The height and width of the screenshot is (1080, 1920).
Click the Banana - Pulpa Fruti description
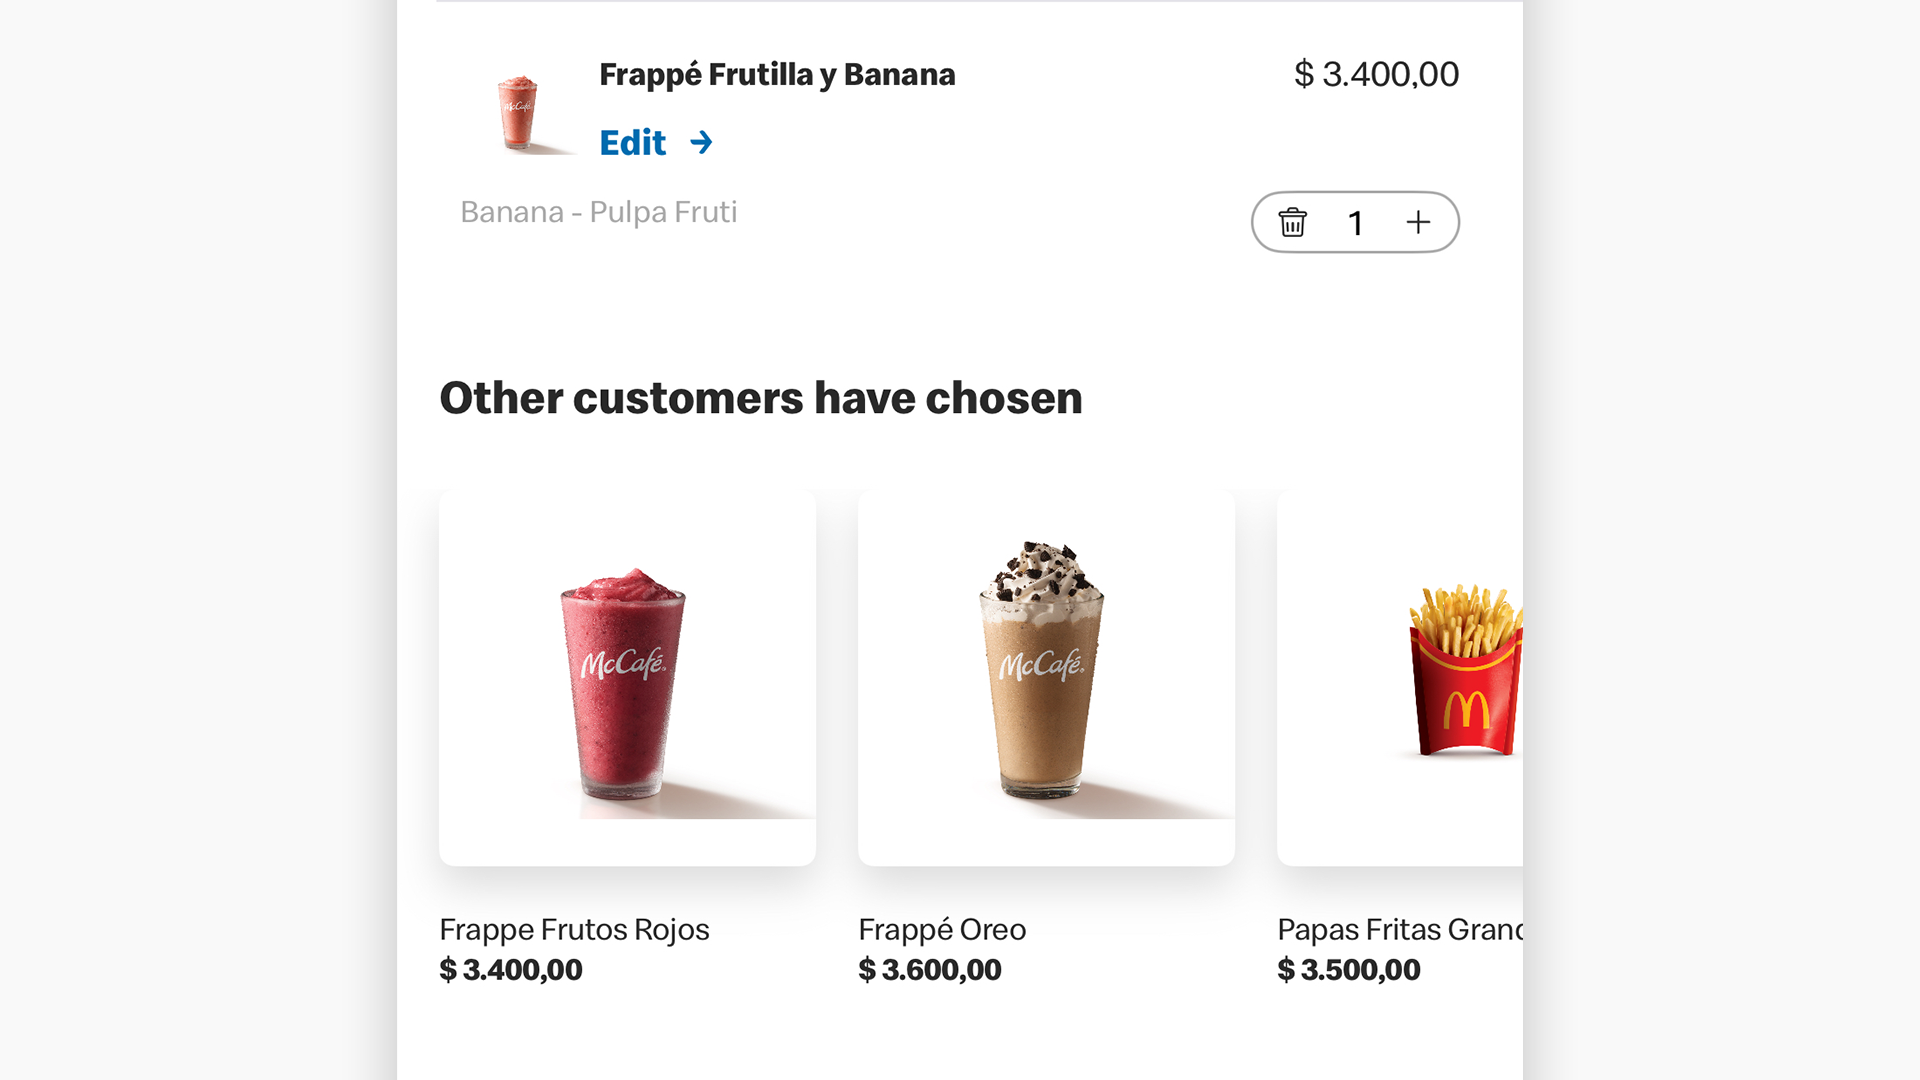[x=598, y=212]
